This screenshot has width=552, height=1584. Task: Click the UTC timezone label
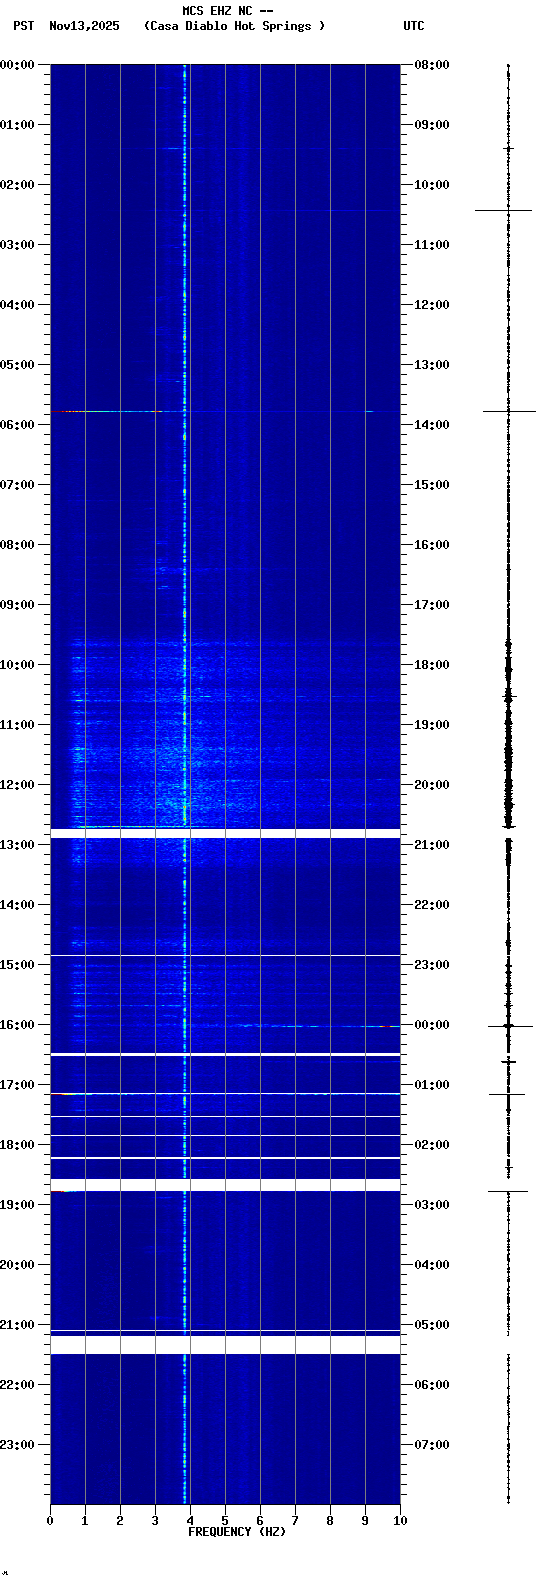(414, 26)
